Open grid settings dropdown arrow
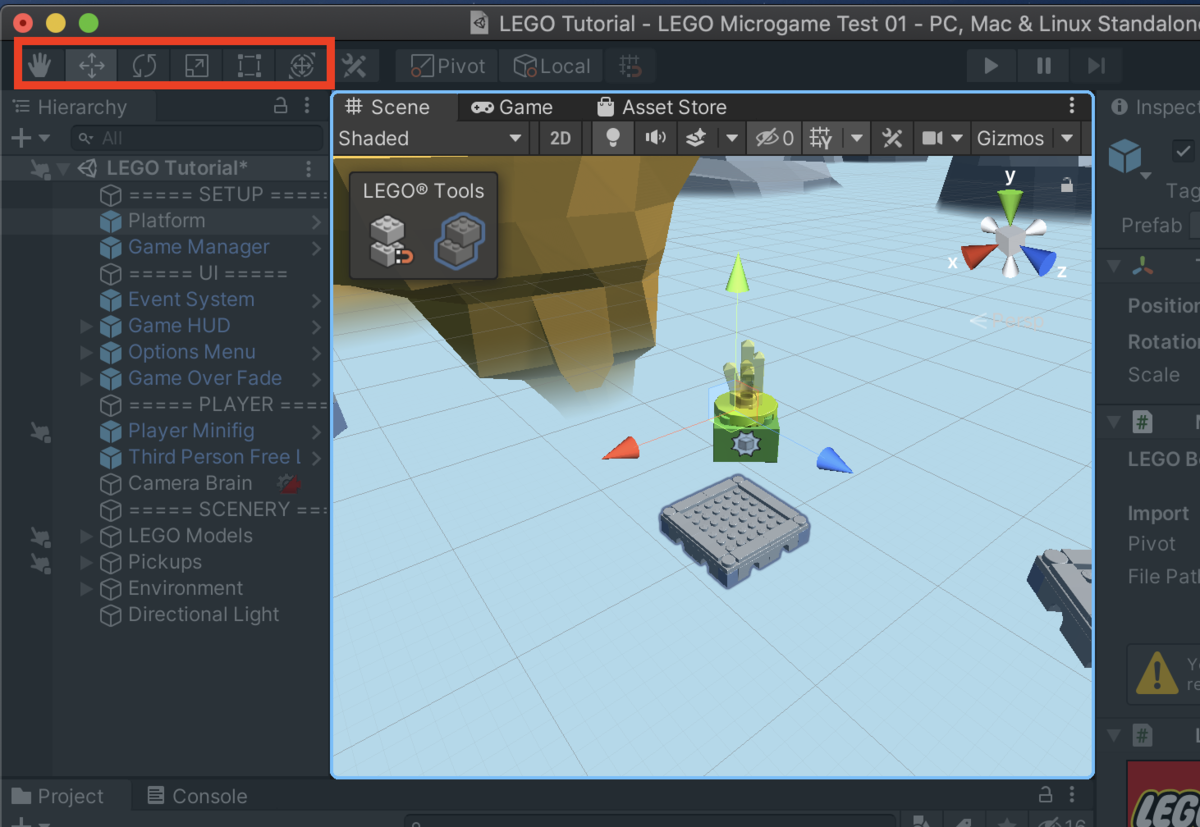This screenshot has height=827, width=1200. (857, 138)
